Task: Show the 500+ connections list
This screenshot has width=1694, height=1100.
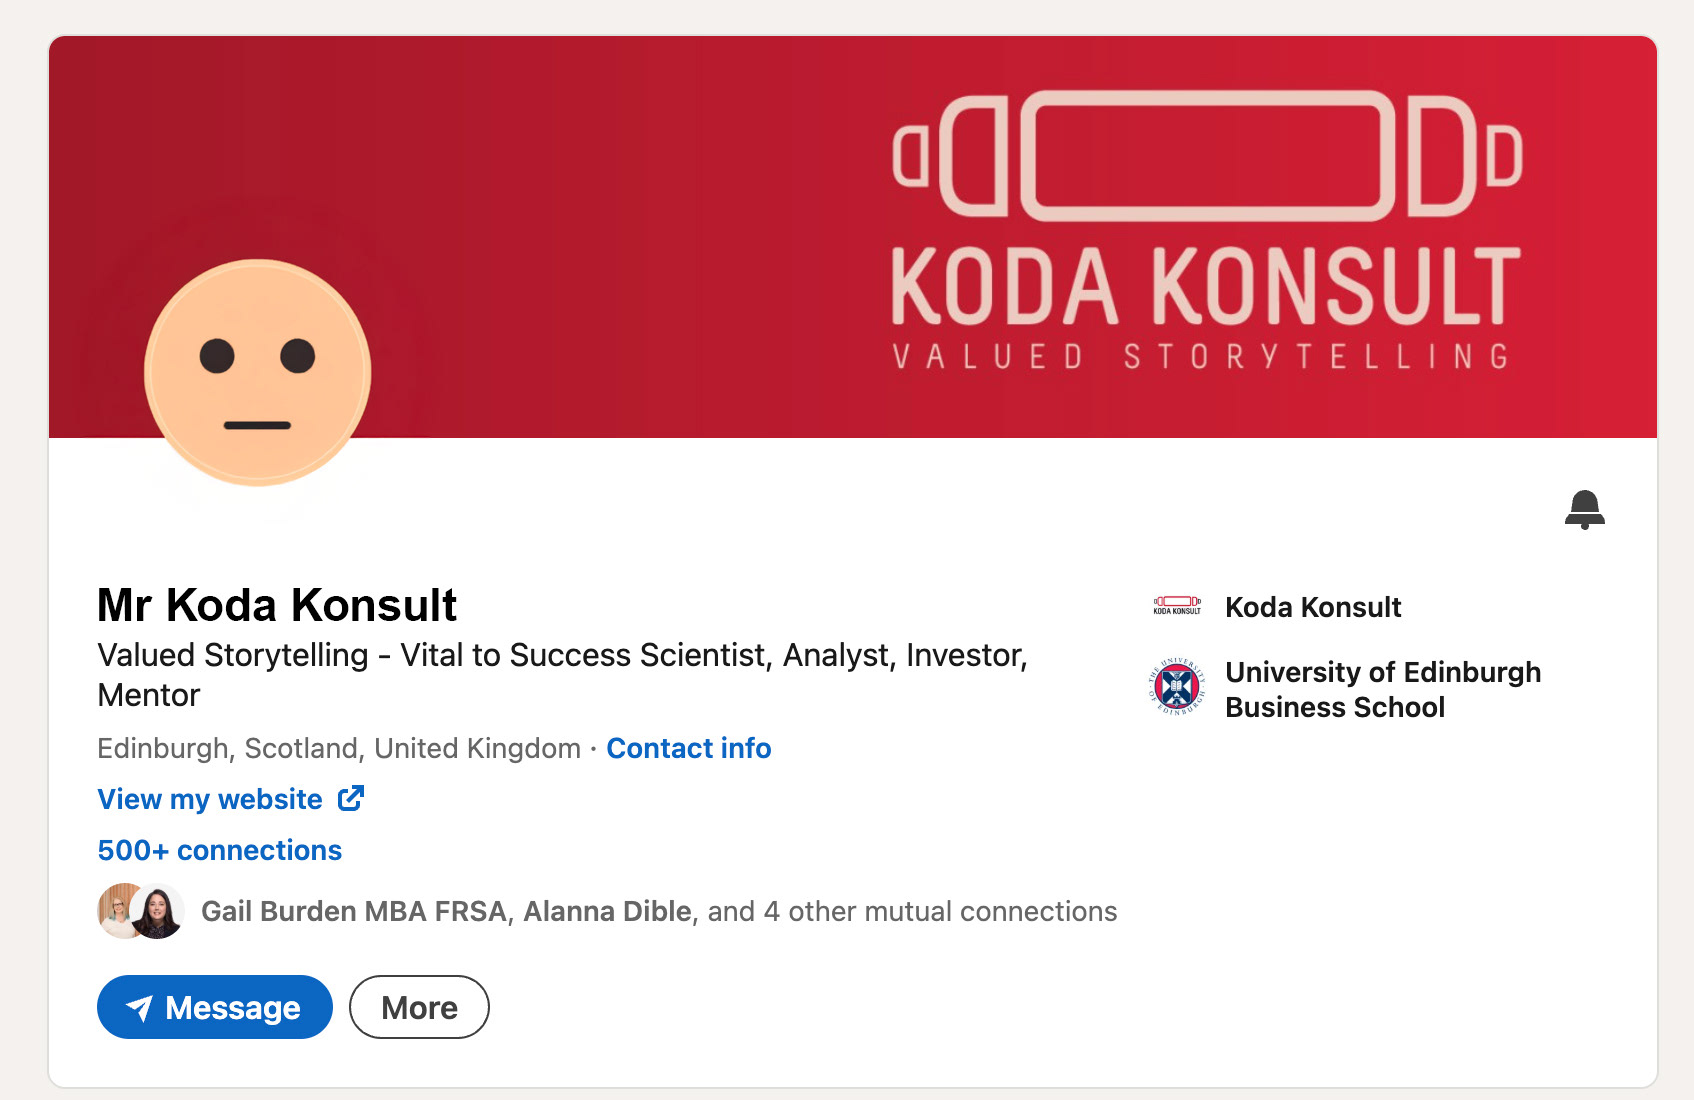Action: pyautogui.click(x=220, y=850)
